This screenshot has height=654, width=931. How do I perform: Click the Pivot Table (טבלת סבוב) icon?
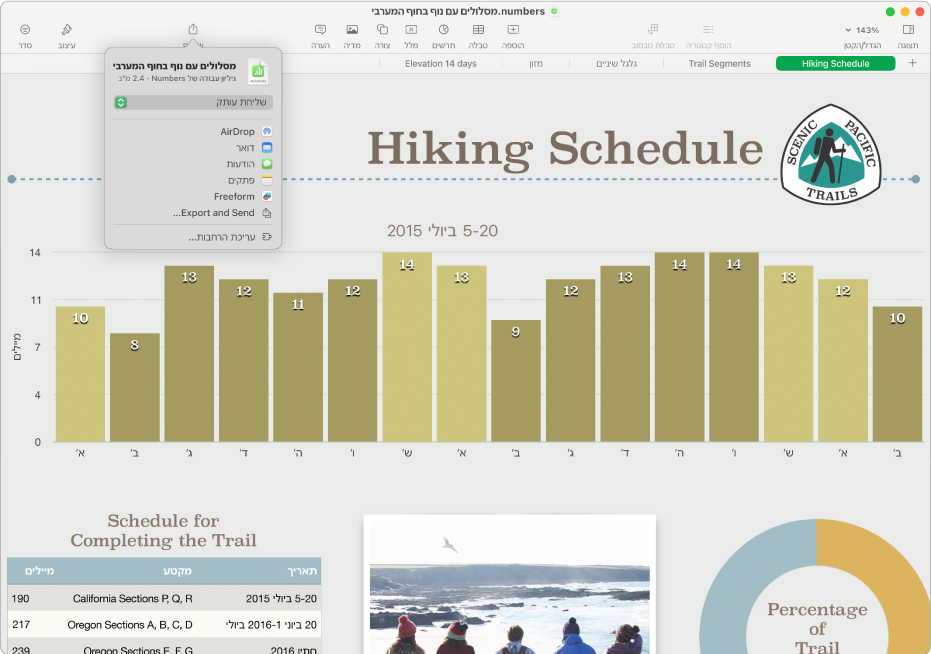click(653, 29)
